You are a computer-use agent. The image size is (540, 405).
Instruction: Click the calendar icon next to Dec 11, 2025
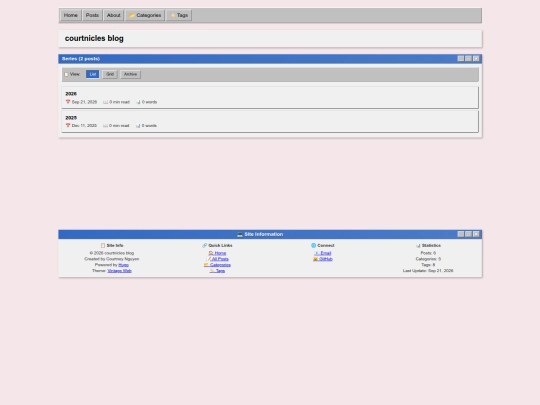tap(68, 125)
